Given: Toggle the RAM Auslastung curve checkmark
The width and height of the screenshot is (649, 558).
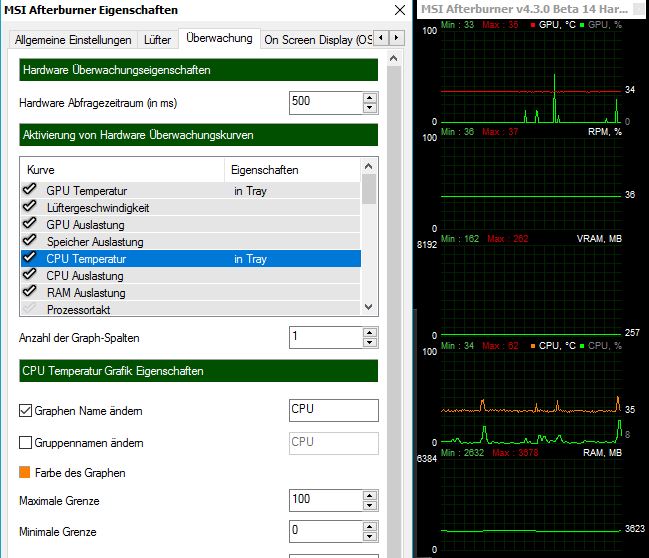Looking at the screenshot, I should point(29,291).
